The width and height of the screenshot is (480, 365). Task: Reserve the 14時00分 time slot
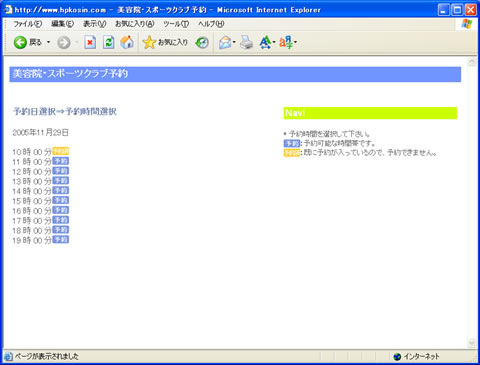tap(61, 190)
